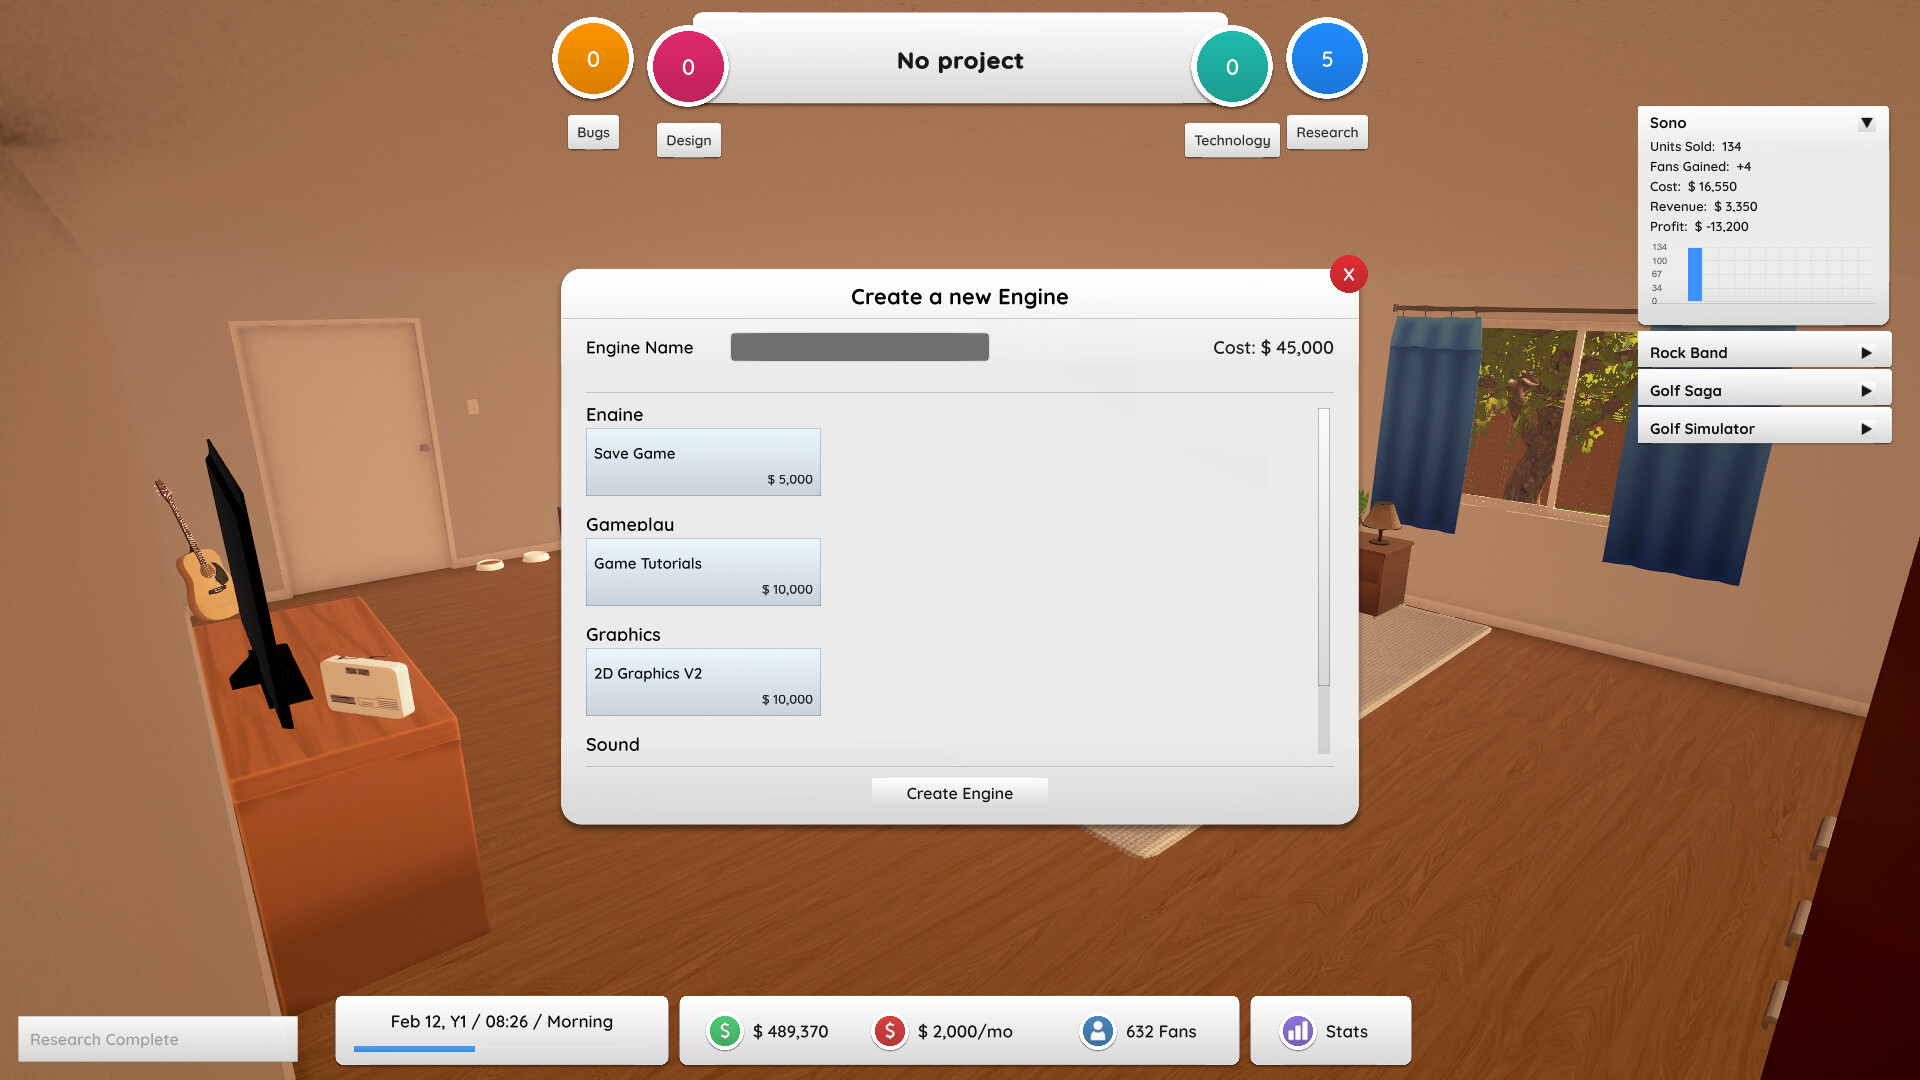
Task: Collapse the Sono sales panel
Action: click(1866, 122)
